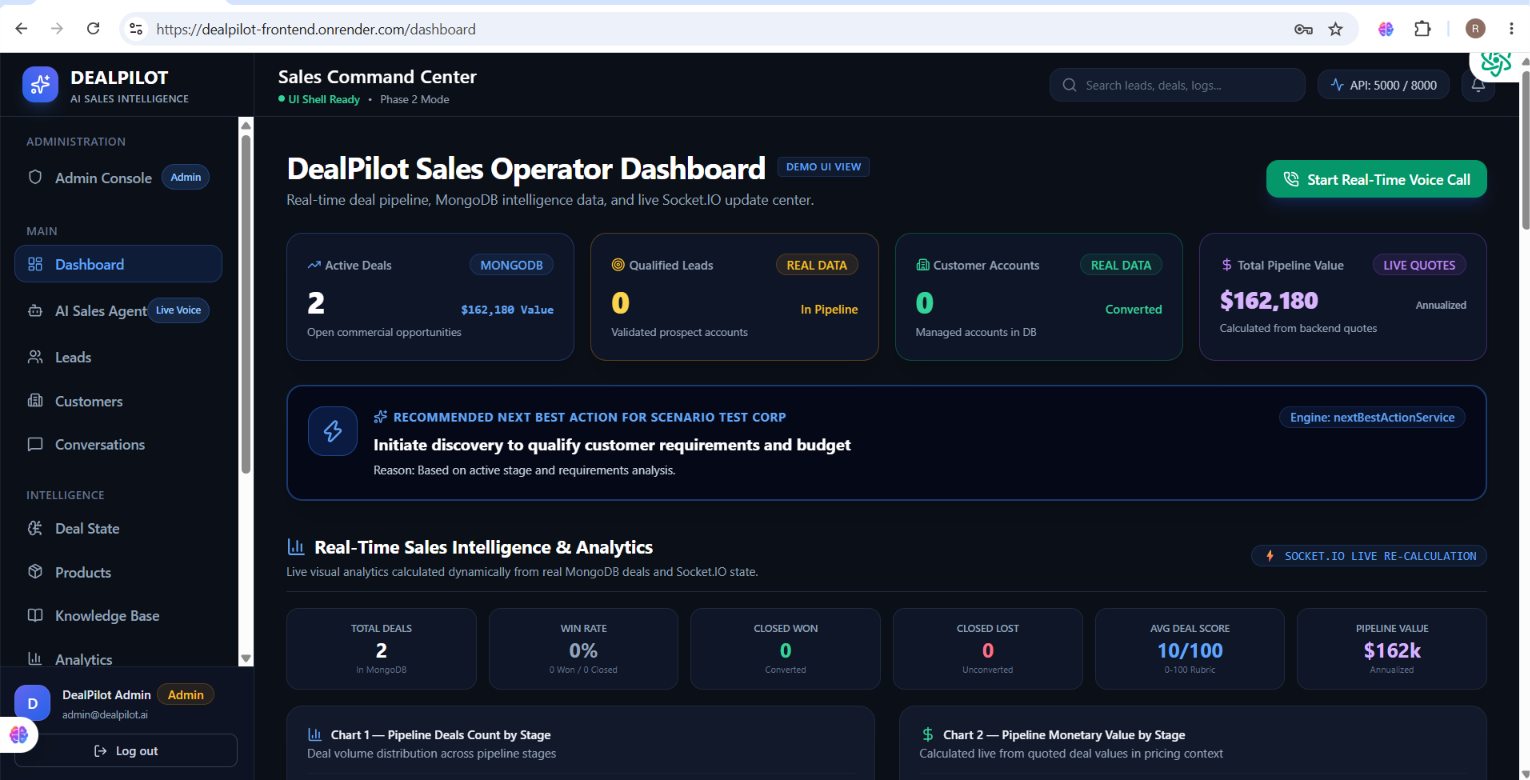The image size is (1530, 780).
Task: Click the Customers building icon in sidebar
Action: (x=35, y=401)
